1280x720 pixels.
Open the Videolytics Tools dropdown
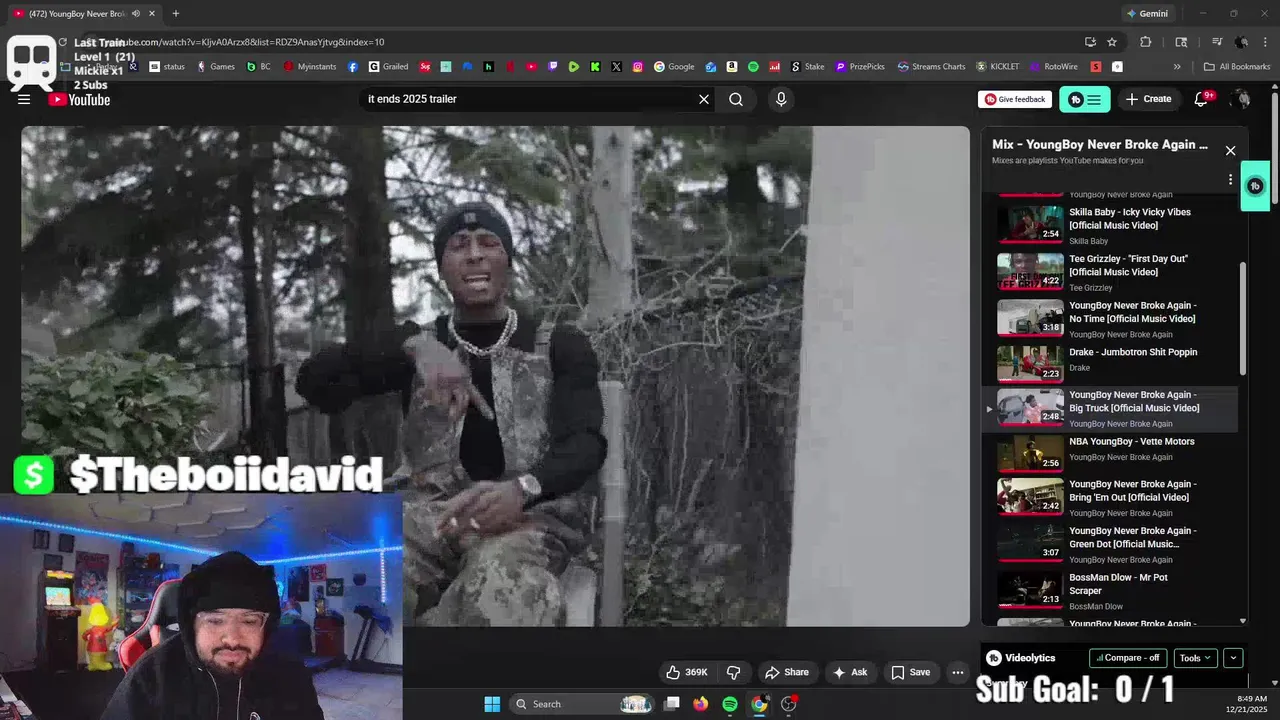click(x=1195, y=658)
